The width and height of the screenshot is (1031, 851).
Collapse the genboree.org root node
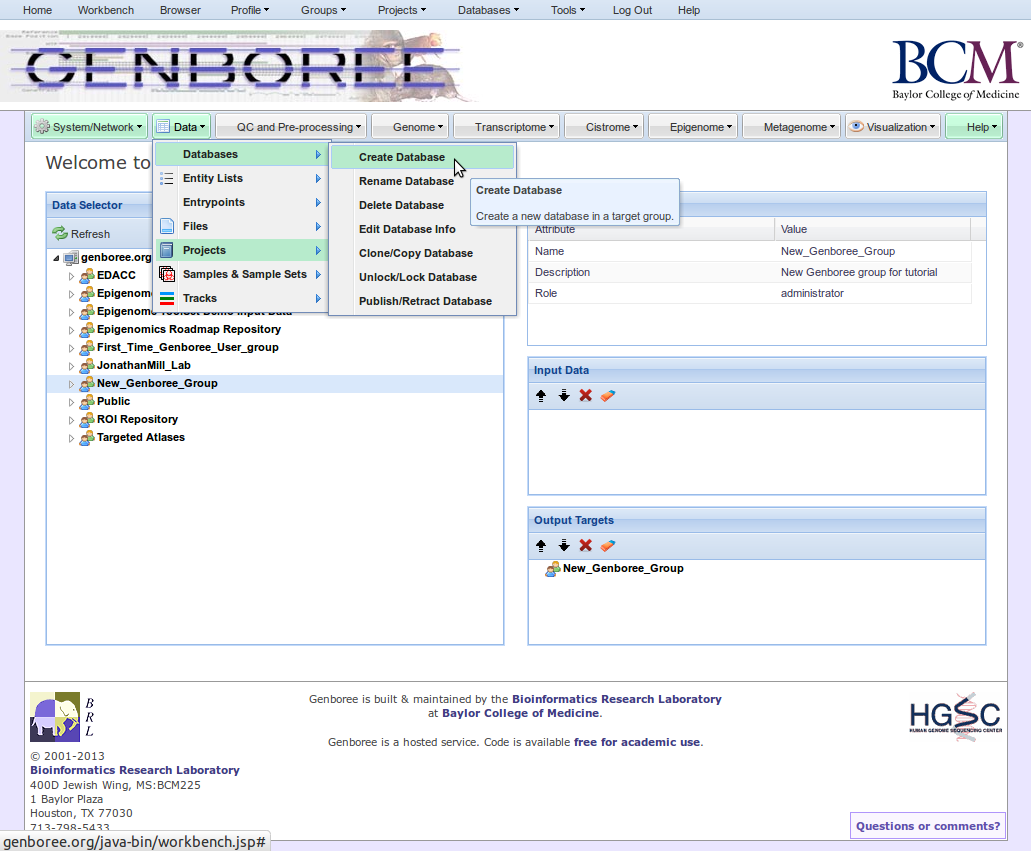[56, 258]
